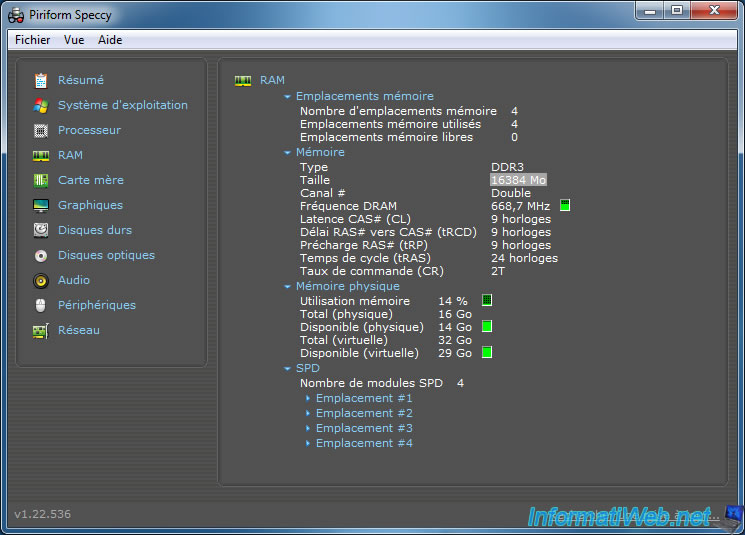Click the Résumé clipboard icon
The image size is (745, 535).
click(x=41, y=81)
